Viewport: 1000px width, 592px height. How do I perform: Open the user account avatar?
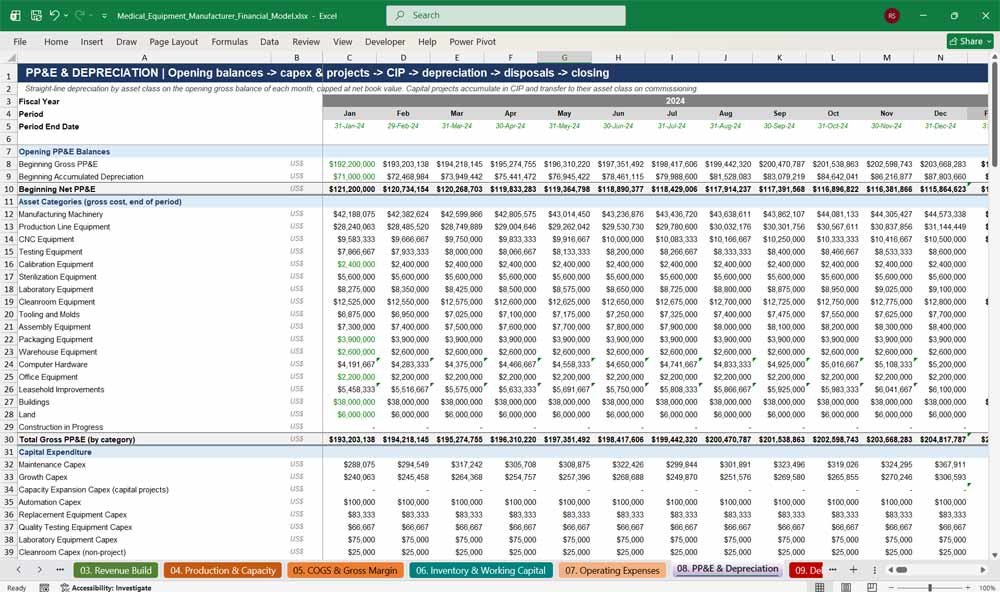(x=892, y=15)
